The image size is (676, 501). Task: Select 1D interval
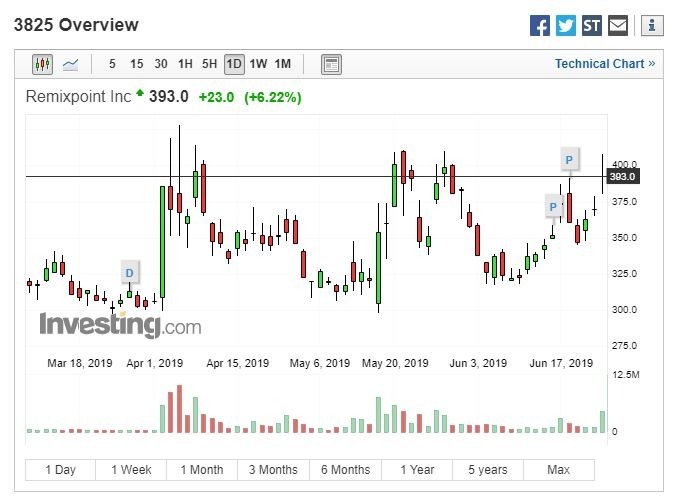pyautogui.click(x=234, y=64)
